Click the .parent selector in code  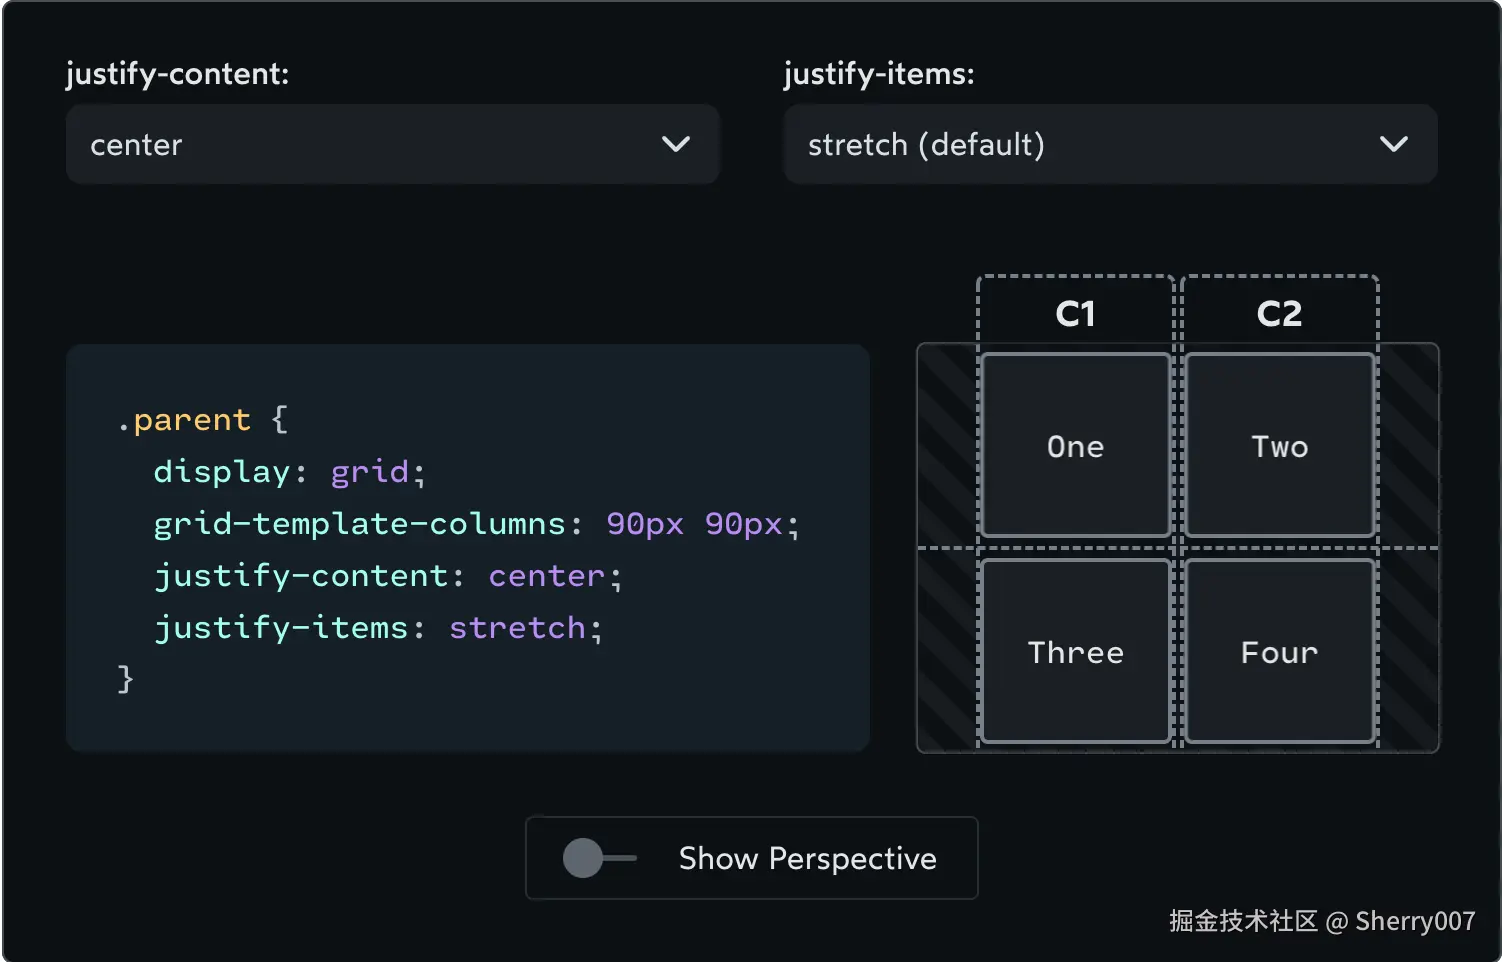(190, 420)
